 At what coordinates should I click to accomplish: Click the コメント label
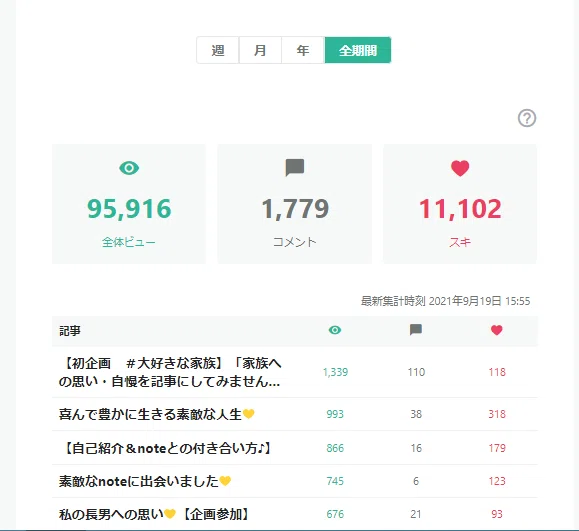295,242
